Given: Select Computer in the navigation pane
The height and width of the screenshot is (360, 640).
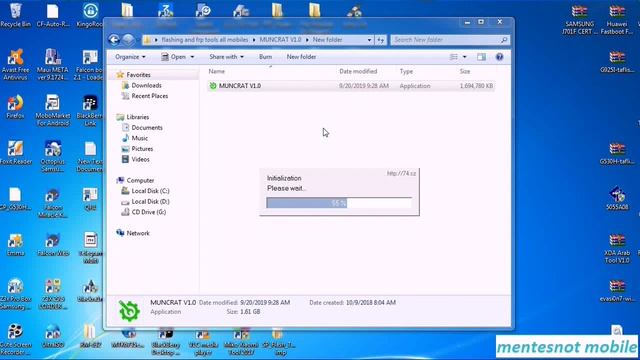Looking at the screenshot, I should pos(140,180).
